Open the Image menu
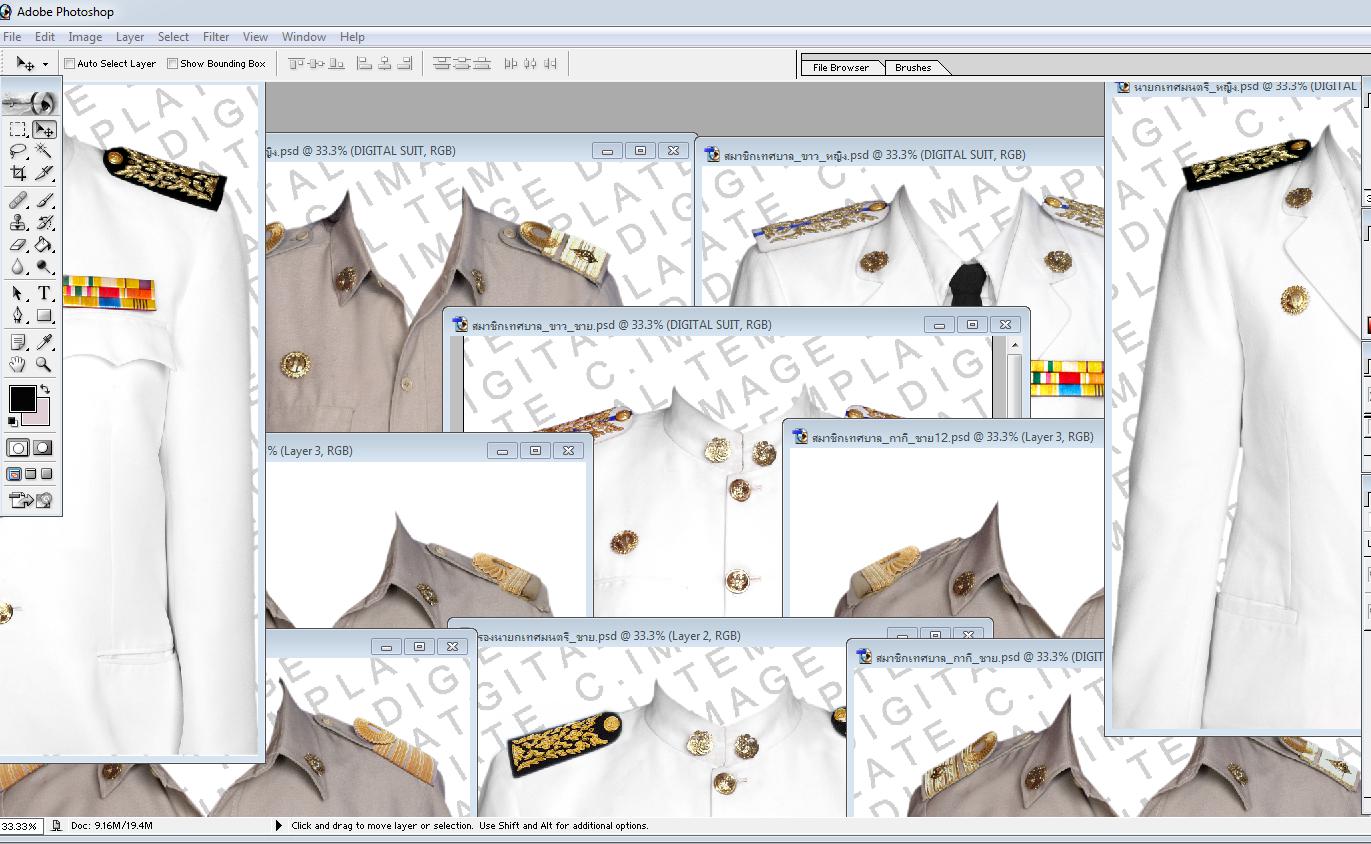This screenshot has width=1371, height=844. click(85, 37)
